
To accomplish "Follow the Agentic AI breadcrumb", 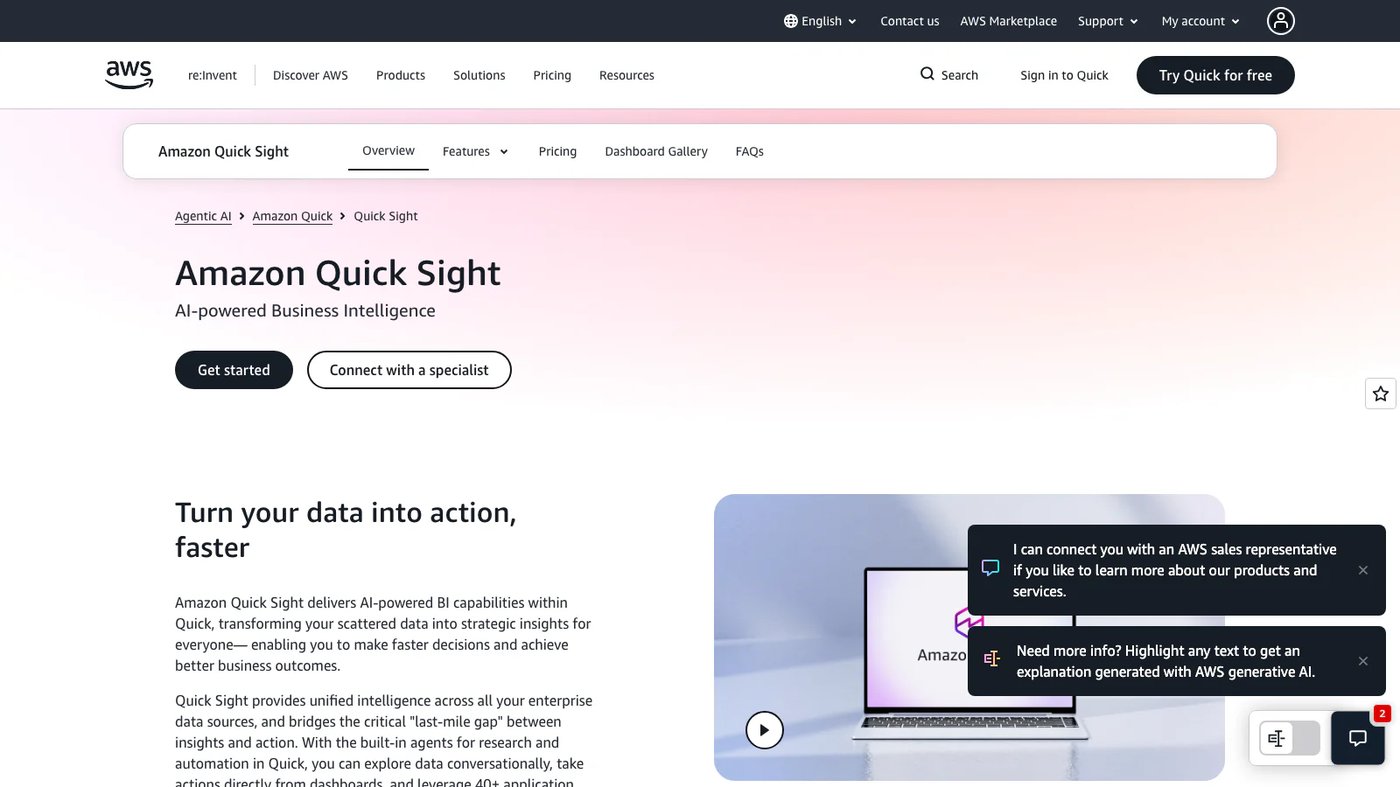I will click(203, 216).
